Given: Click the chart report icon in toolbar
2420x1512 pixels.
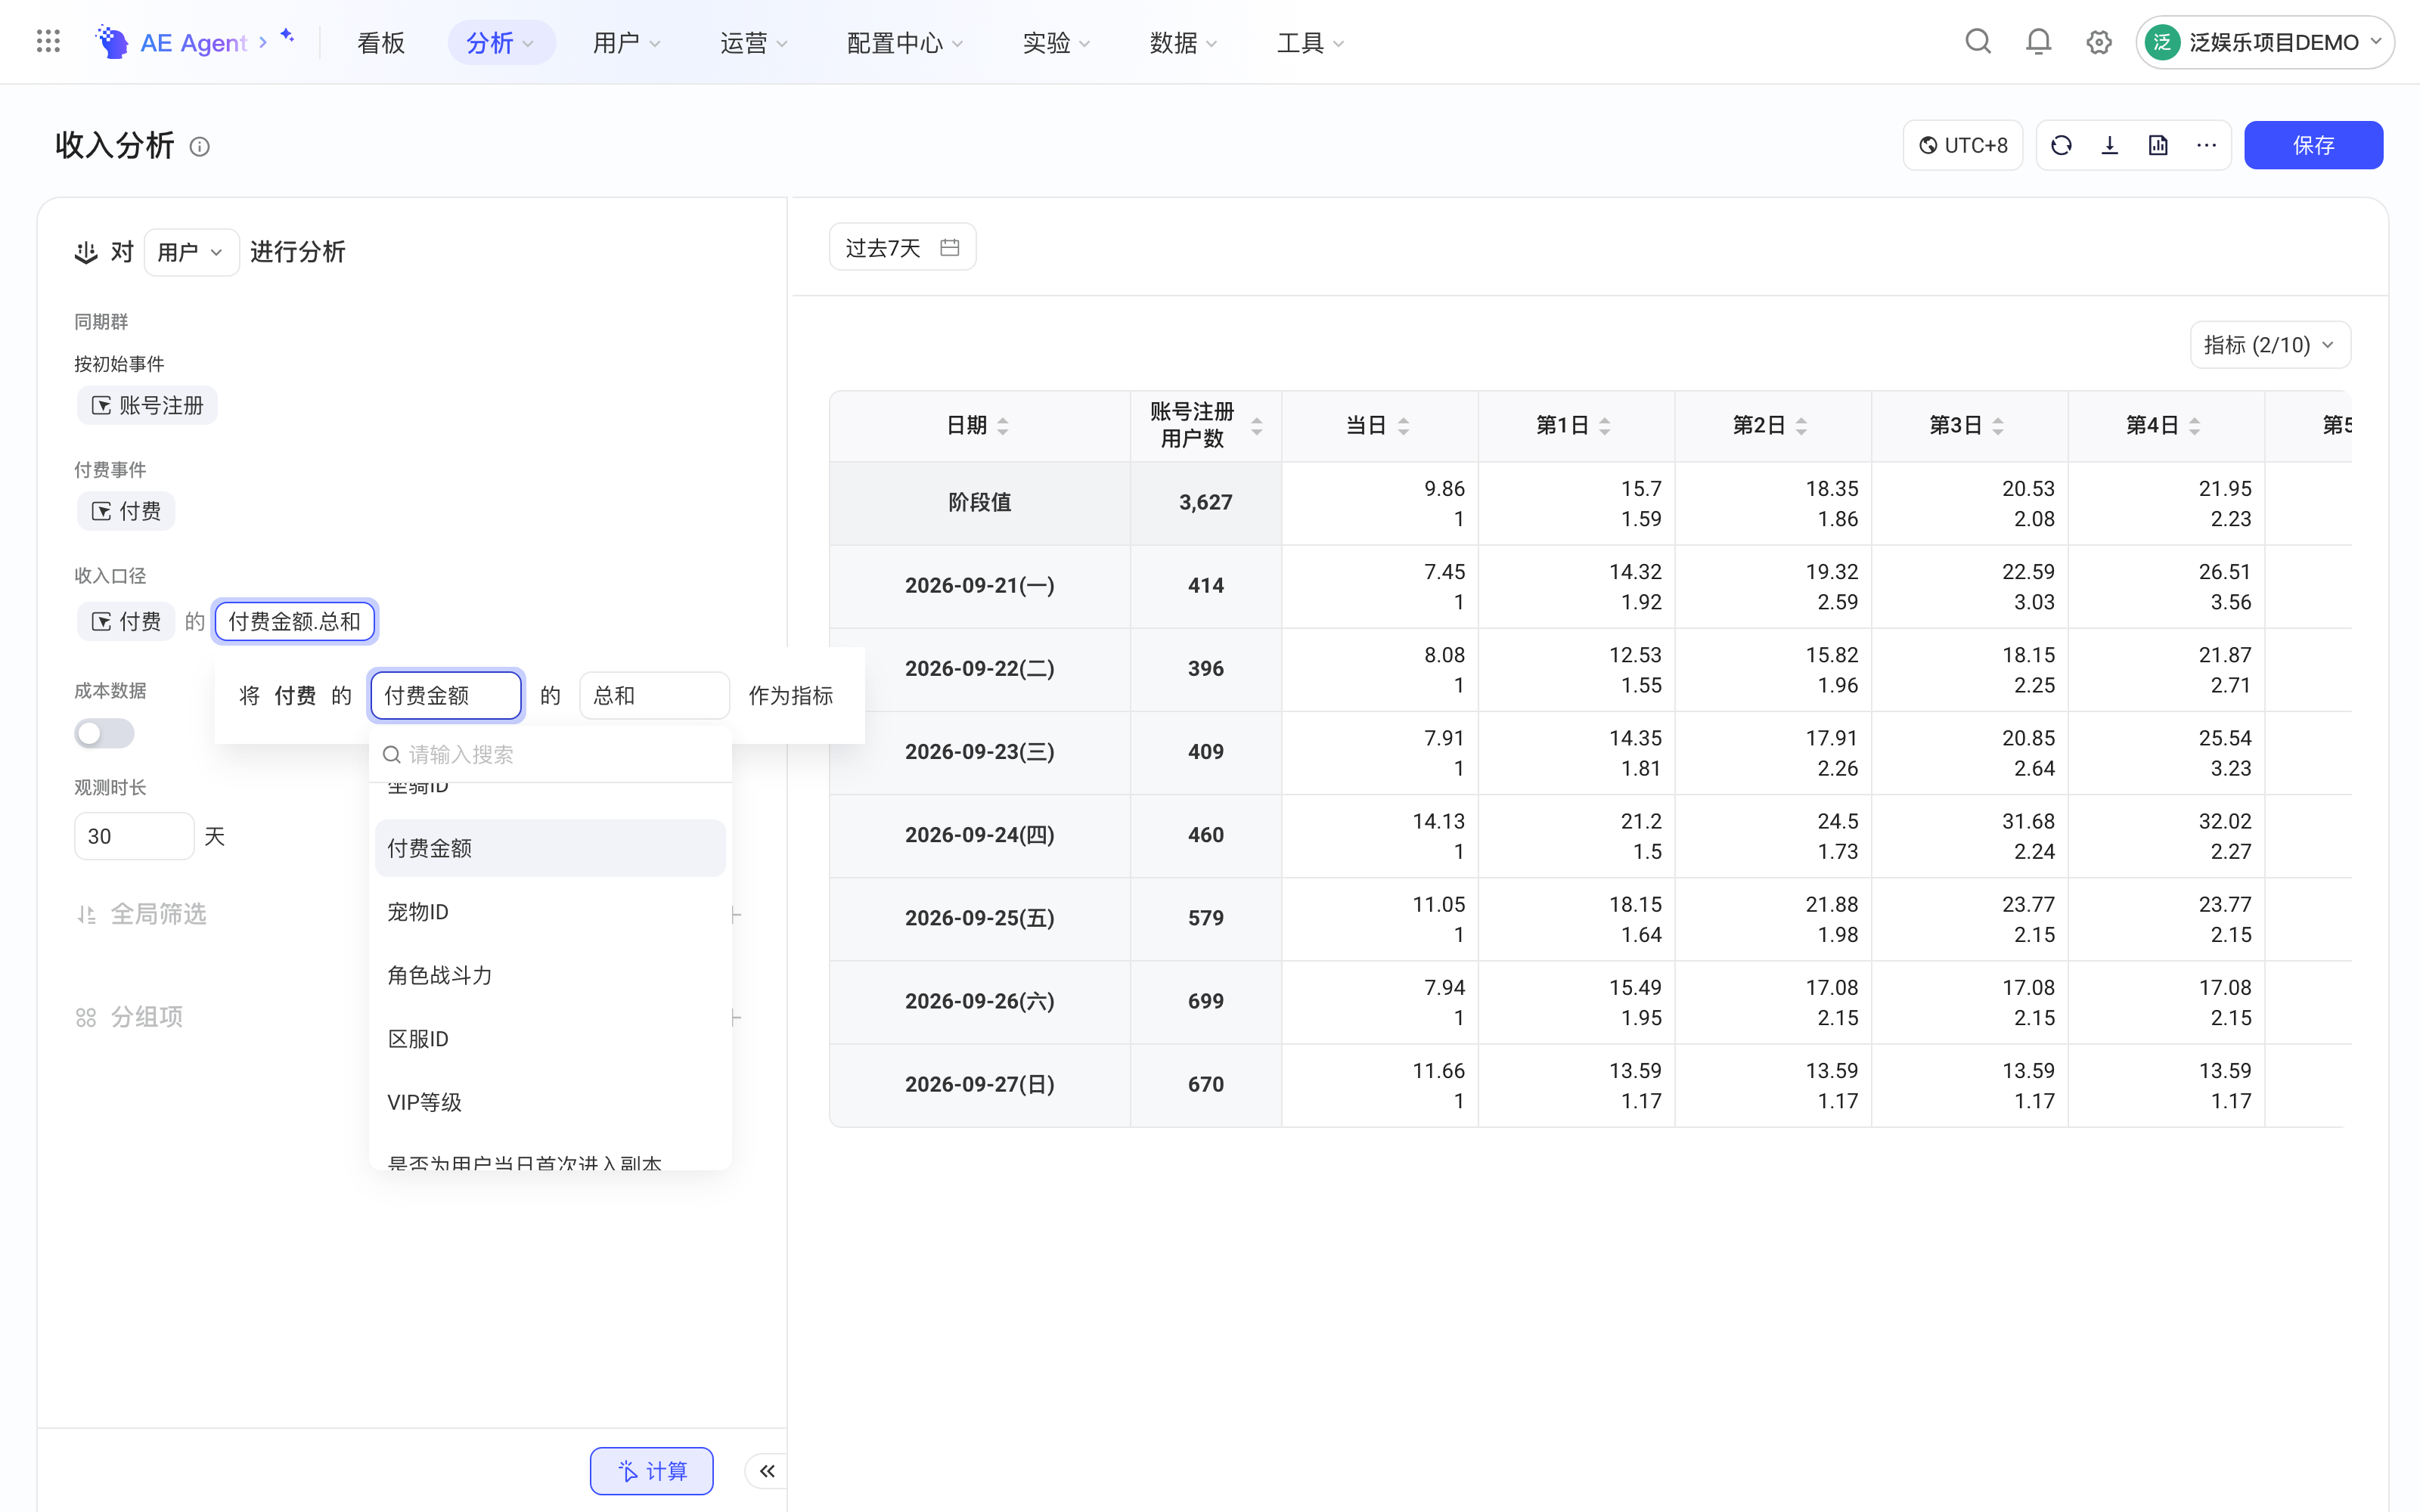Looking at the screenshot, I should click(2158, 146).
